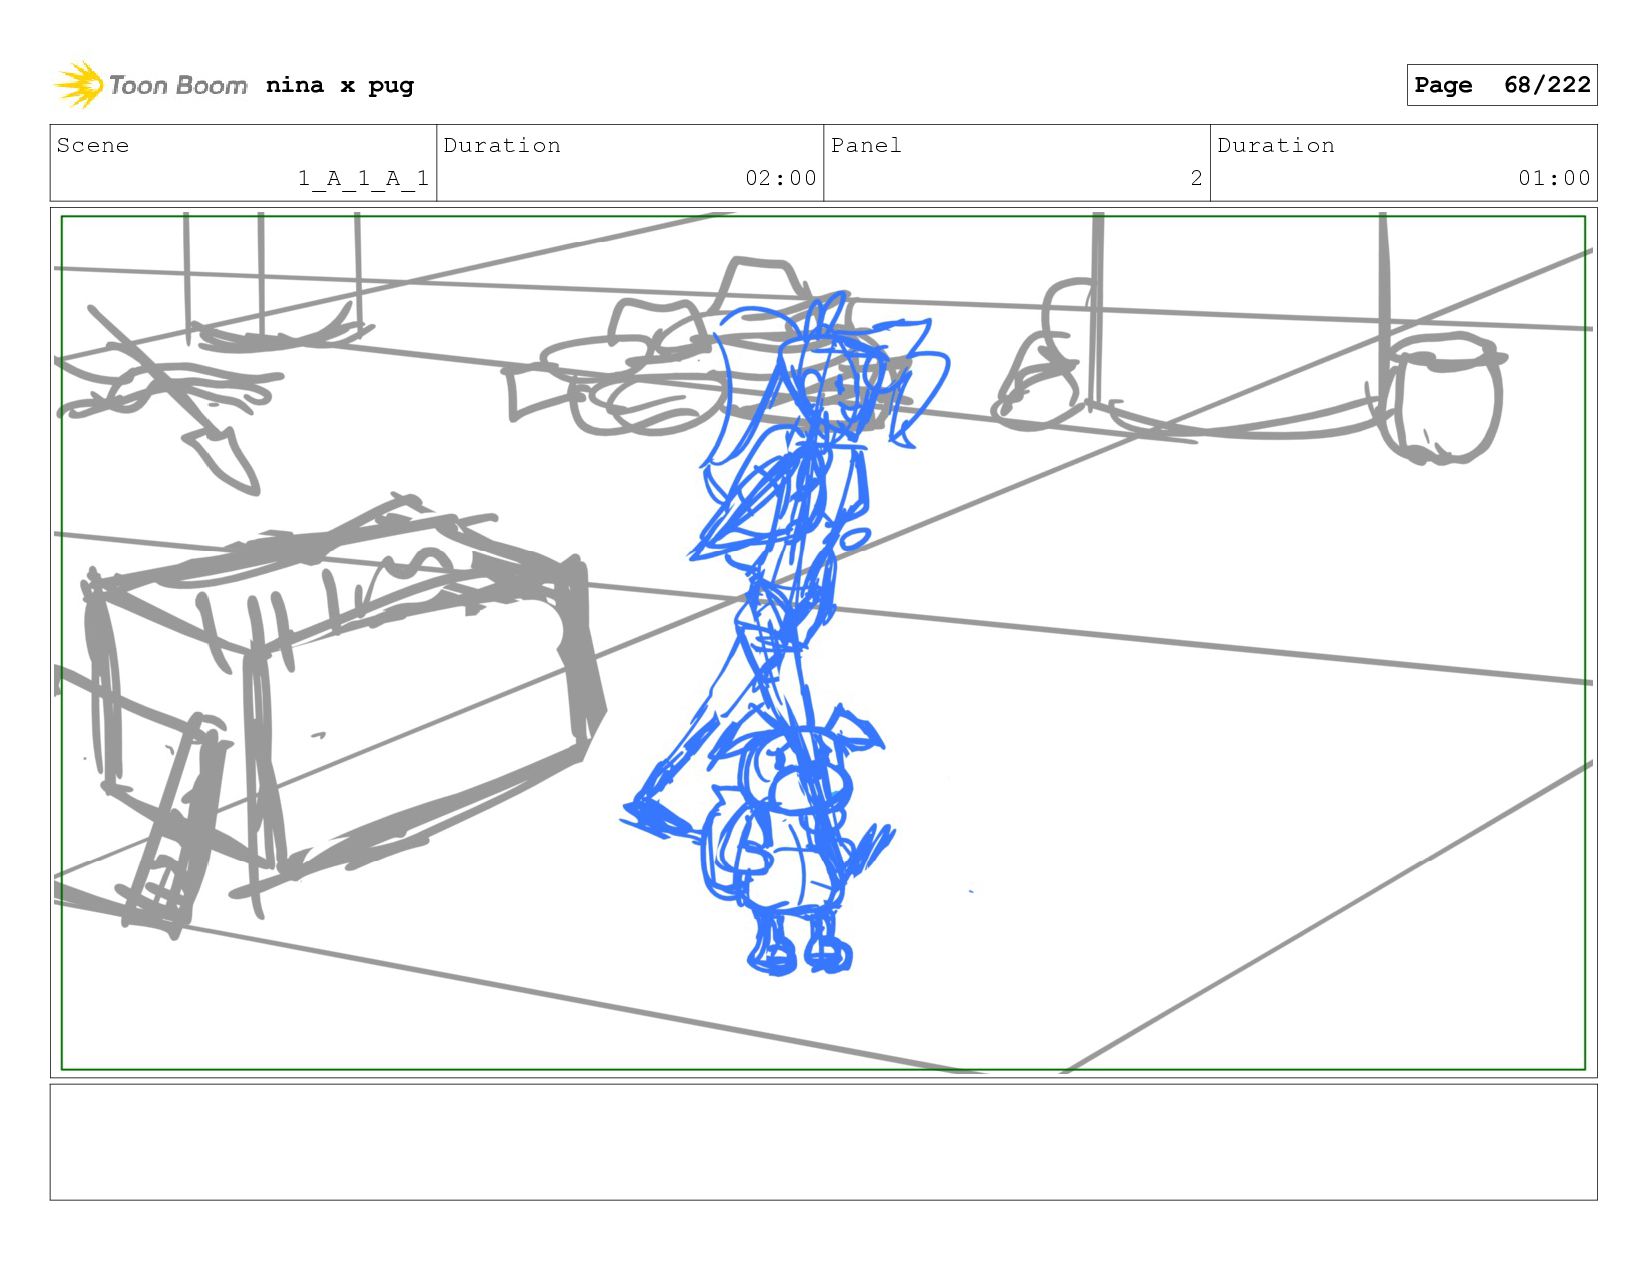Click the Panel label
Screen dimensions: 1650x1275
click(866, 145)
